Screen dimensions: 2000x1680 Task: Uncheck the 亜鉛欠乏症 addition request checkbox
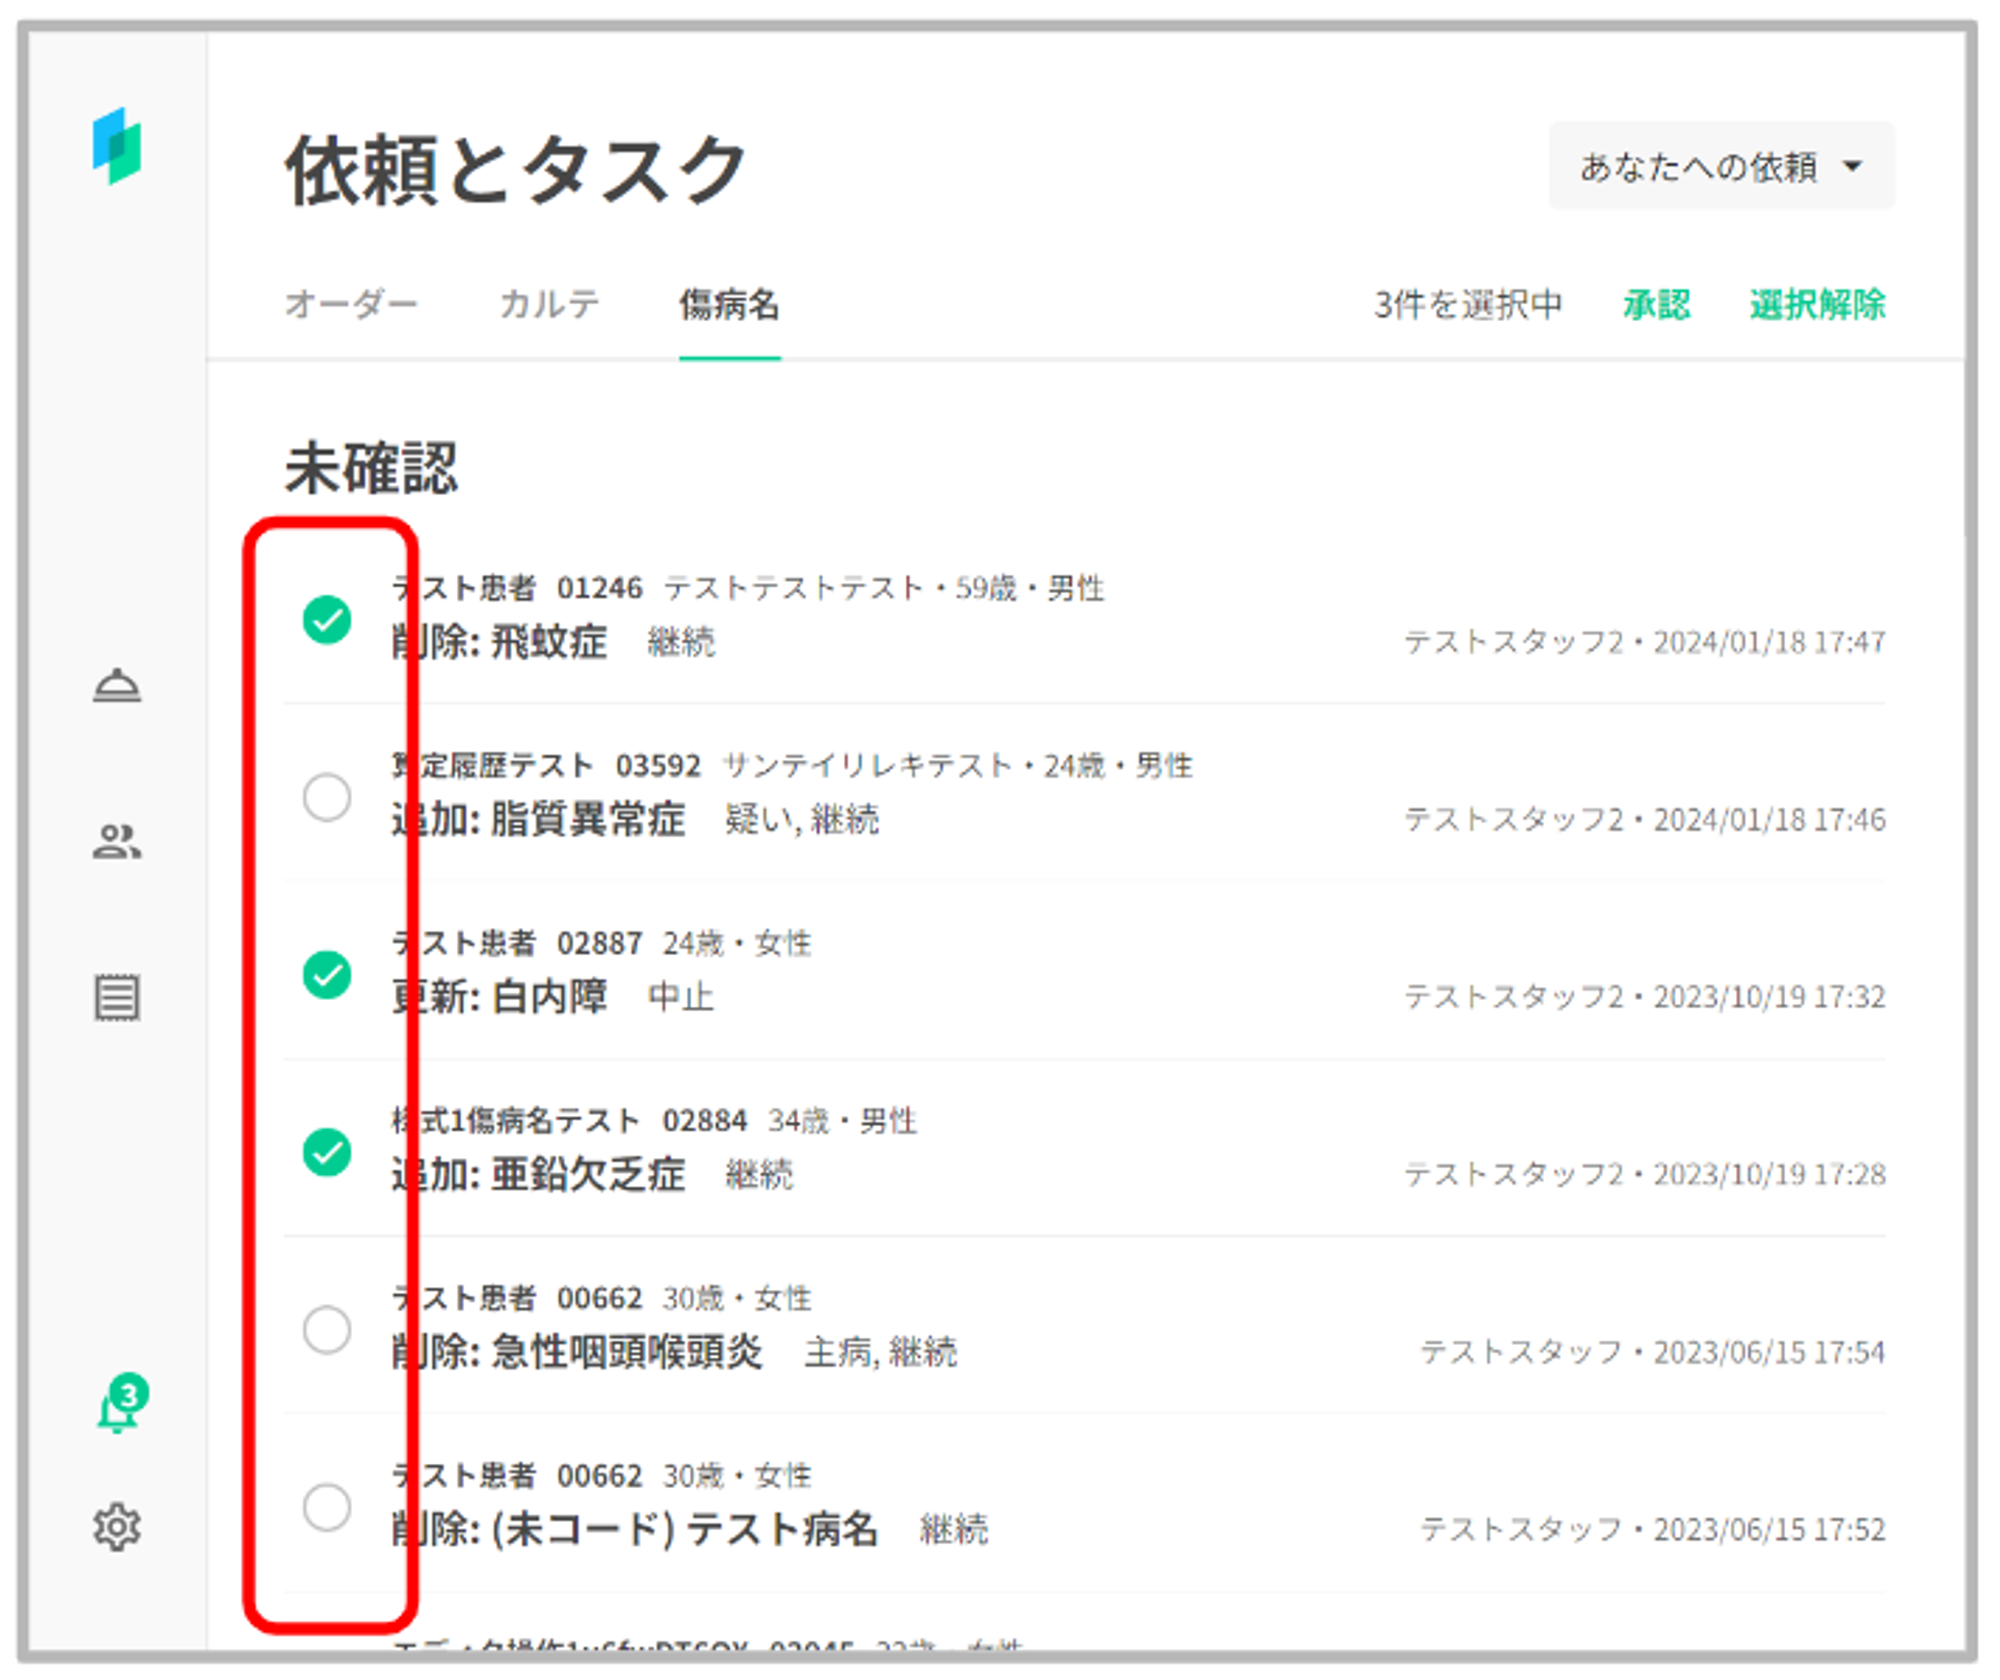tap(327, 1152)
